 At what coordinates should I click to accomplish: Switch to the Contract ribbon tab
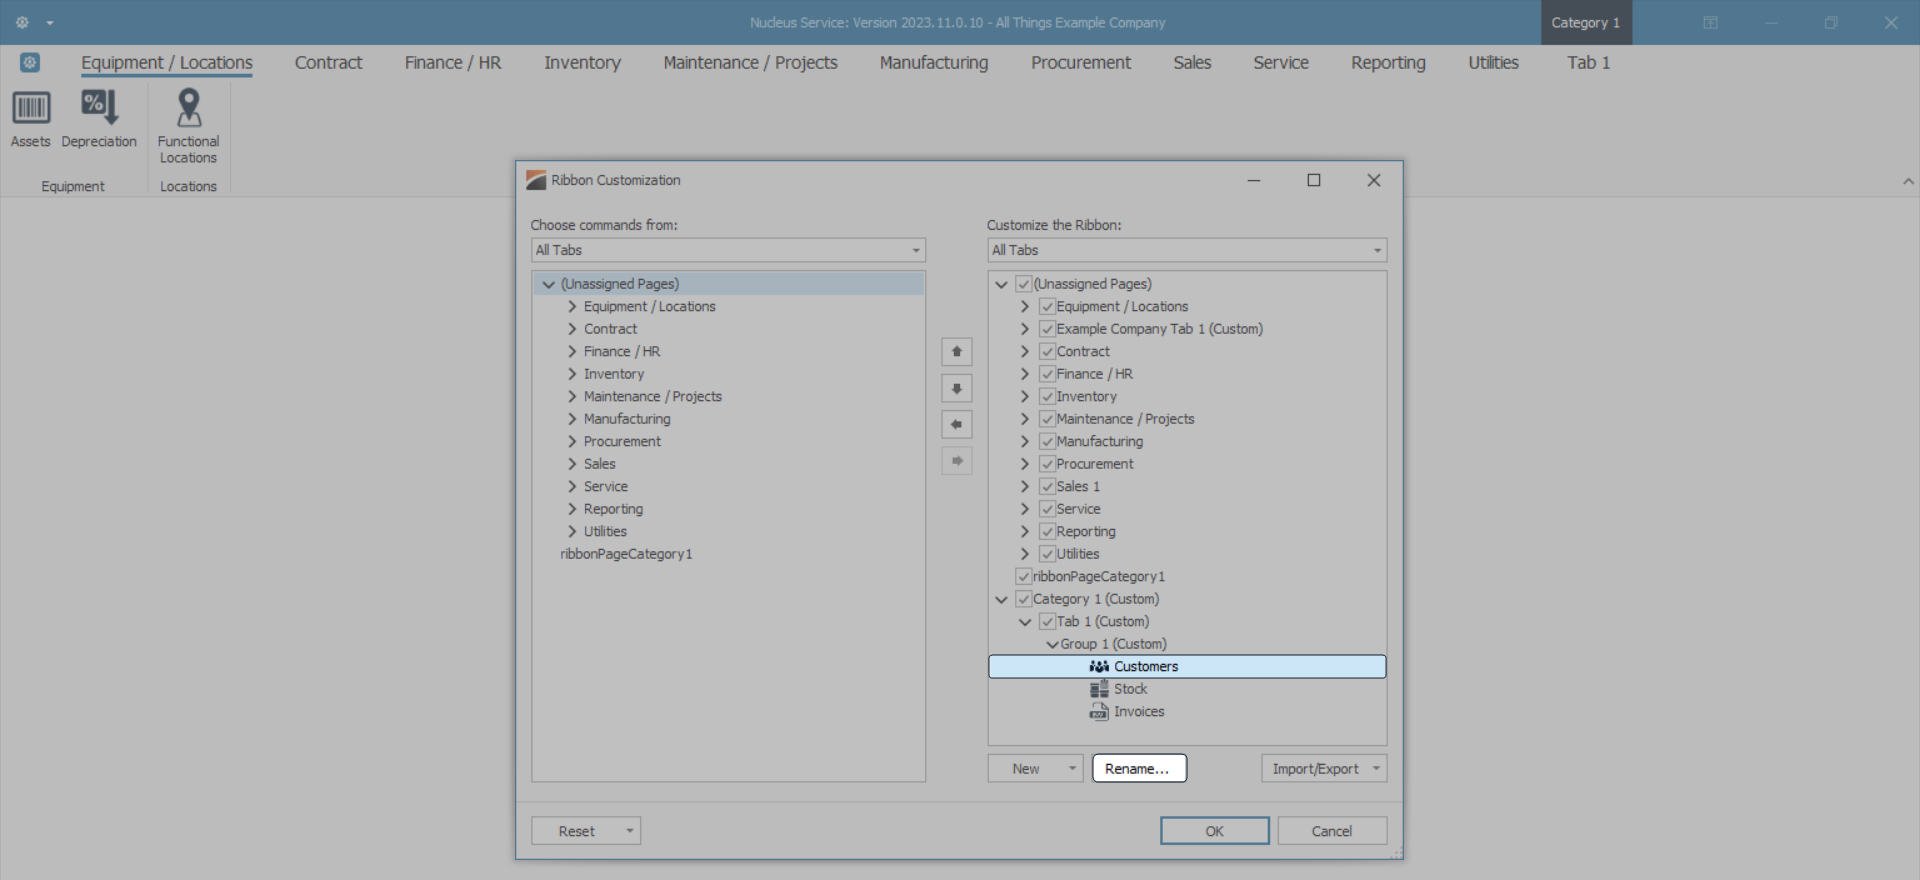point(328,63)
